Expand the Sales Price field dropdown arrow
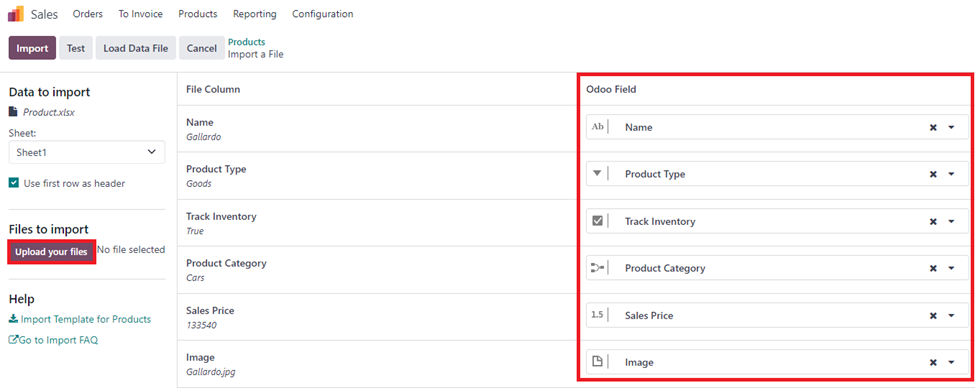 (x=951, y=316)
